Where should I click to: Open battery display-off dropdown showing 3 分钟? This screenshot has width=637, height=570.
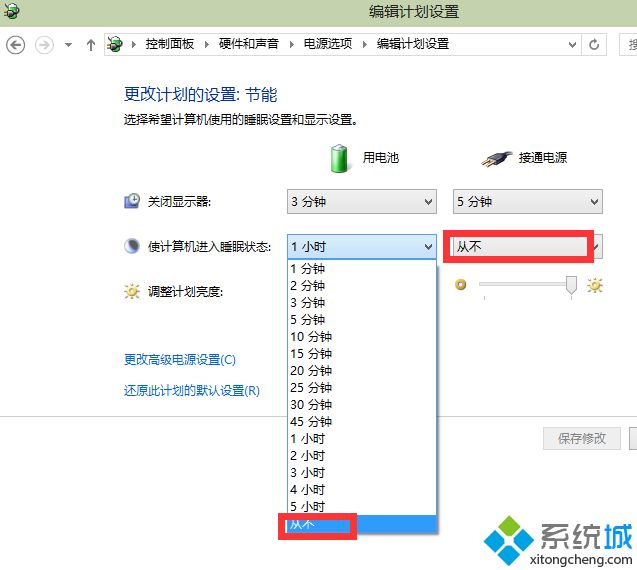pos(362,202)
